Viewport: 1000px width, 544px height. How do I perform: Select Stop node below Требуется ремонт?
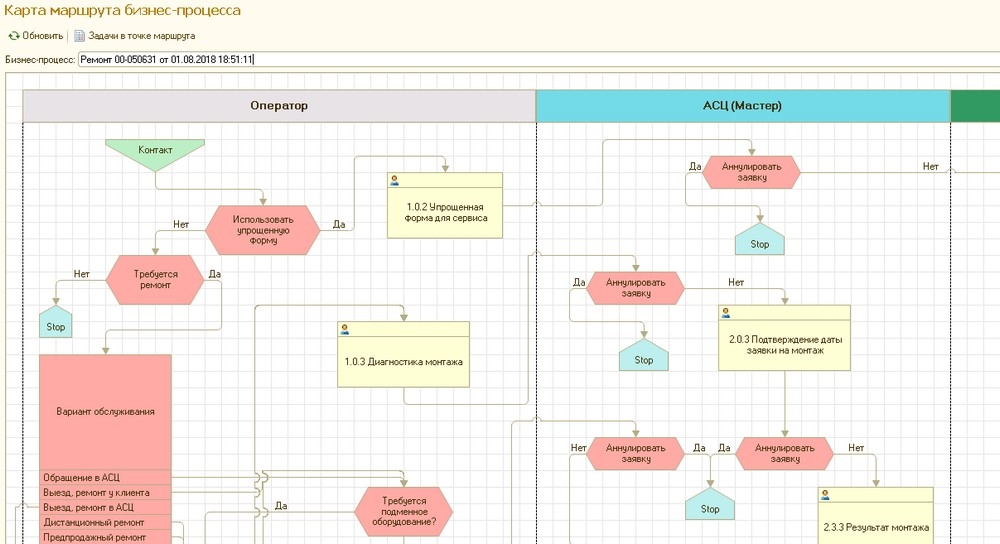click(x=56, y=325)
